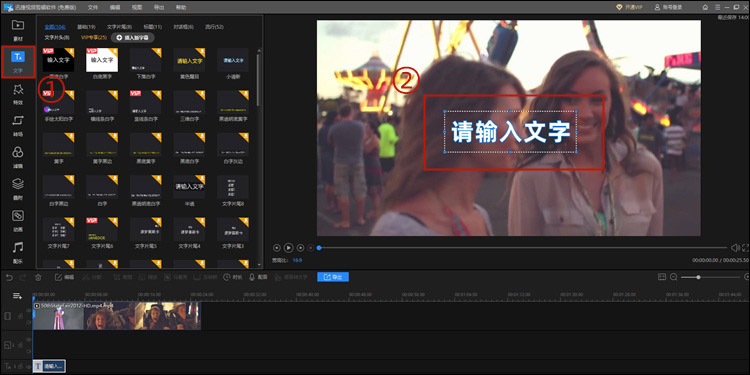Click the speech-to-text tool in toolbar
The height and width of the screenshot is (375, 750).
tap(291, 277)
